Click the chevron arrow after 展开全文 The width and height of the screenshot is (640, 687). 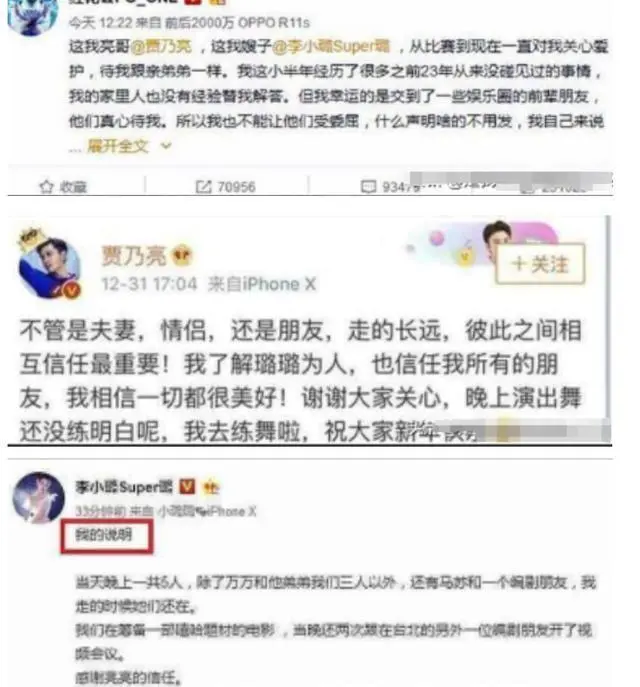[166, 146]
